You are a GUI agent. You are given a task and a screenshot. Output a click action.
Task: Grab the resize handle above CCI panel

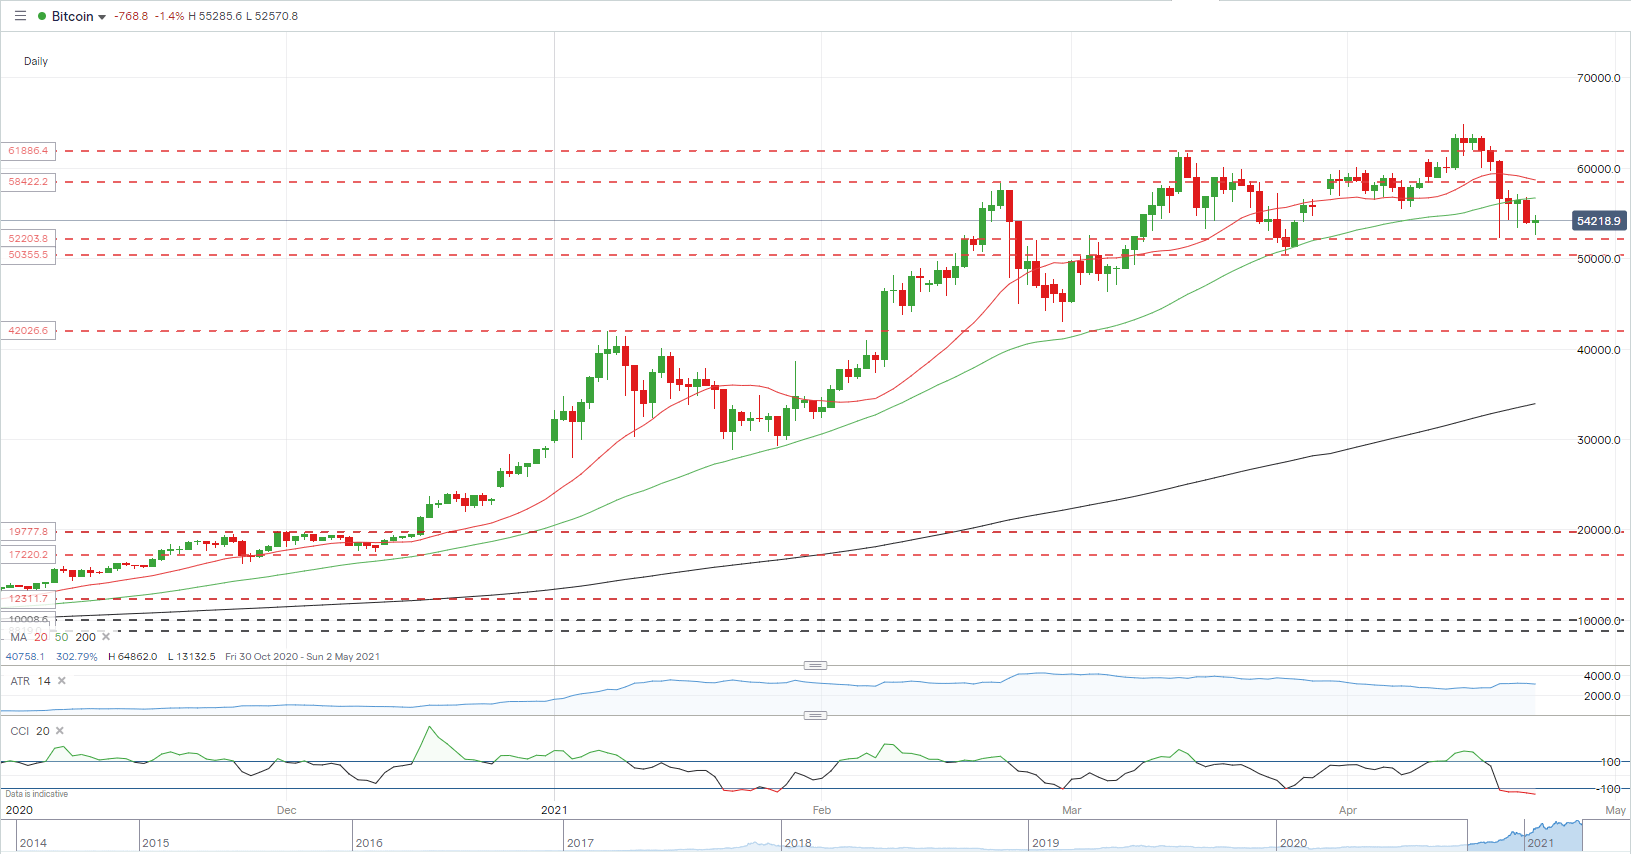[x=816, y=715]
